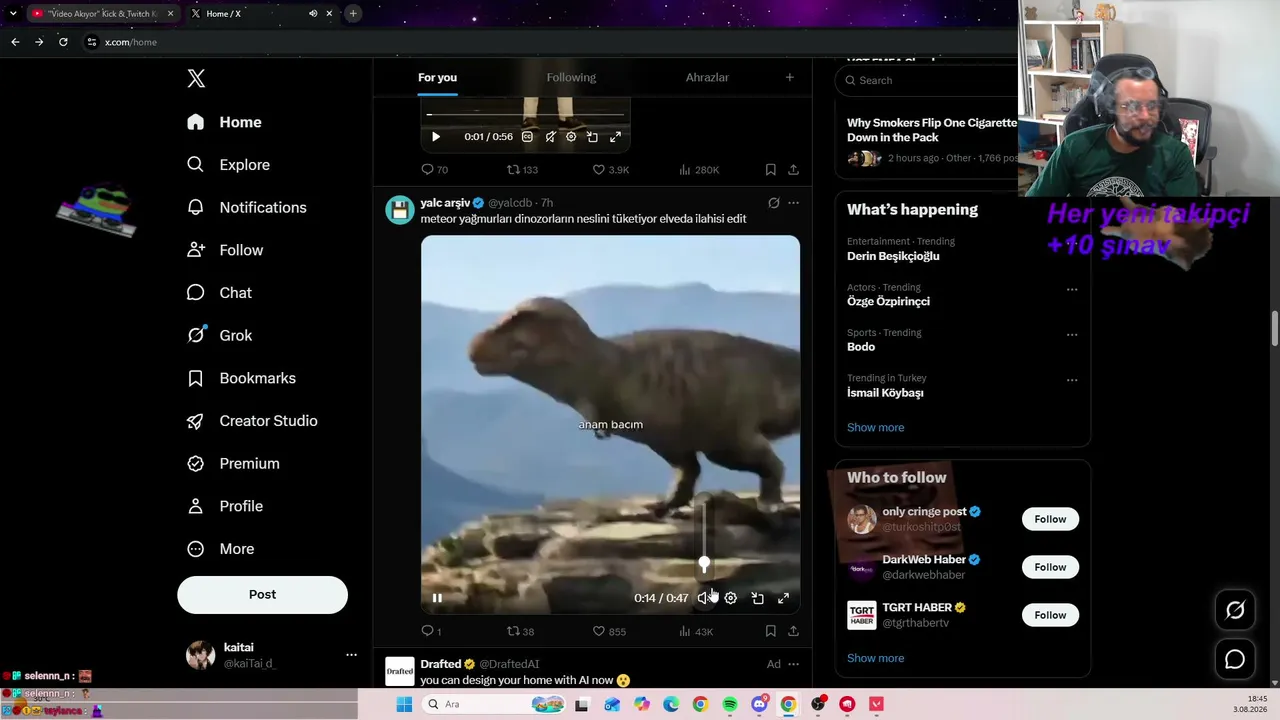Open the floating Grok button
This screenshot has height=720, width=1280.
point(1235,610)
